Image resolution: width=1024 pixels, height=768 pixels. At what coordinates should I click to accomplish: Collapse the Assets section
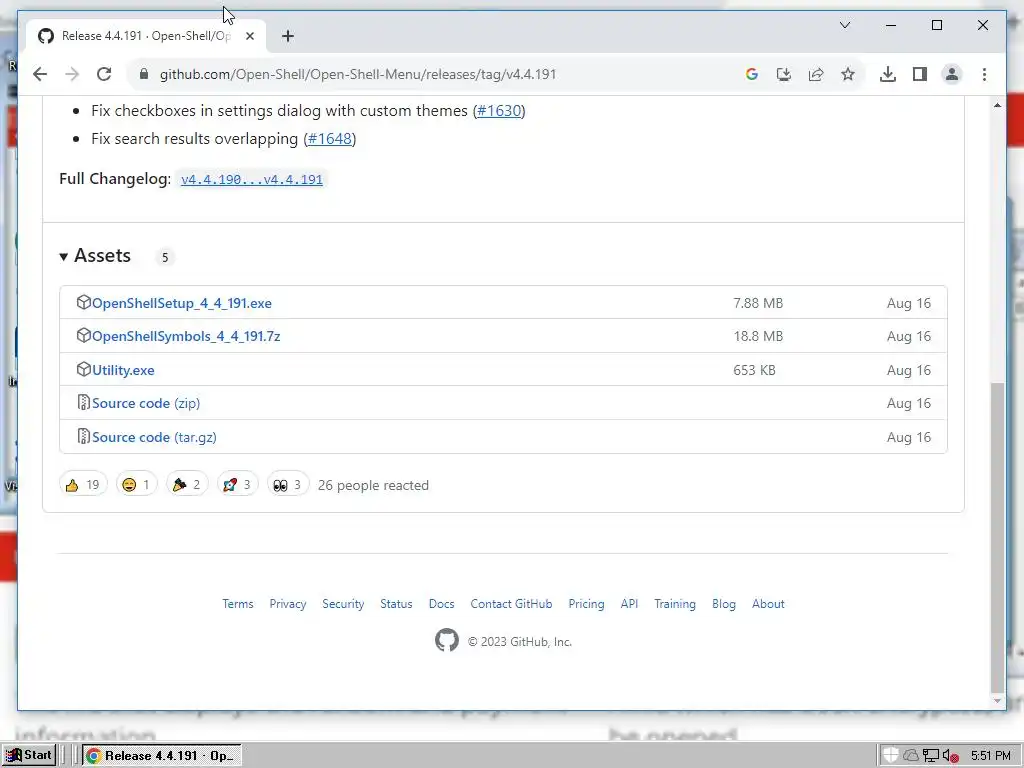click(95, 255)
